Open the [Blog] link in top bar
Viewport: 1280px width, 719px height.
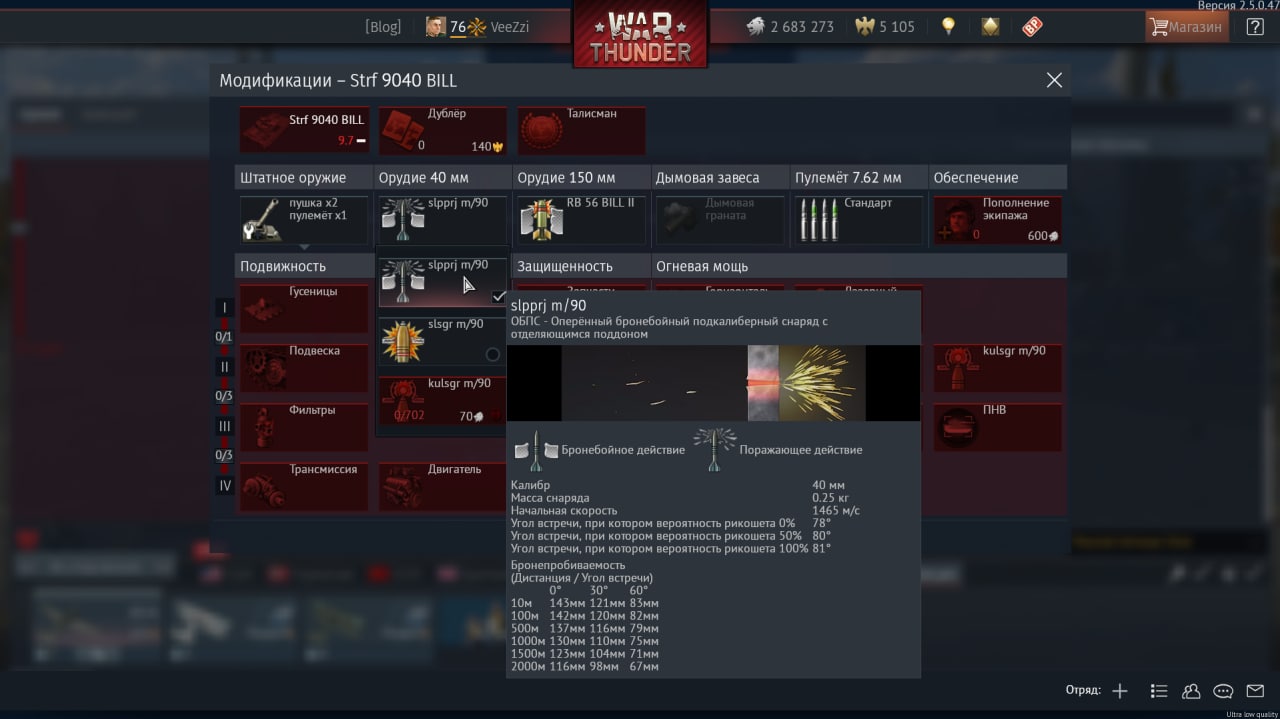383,27
